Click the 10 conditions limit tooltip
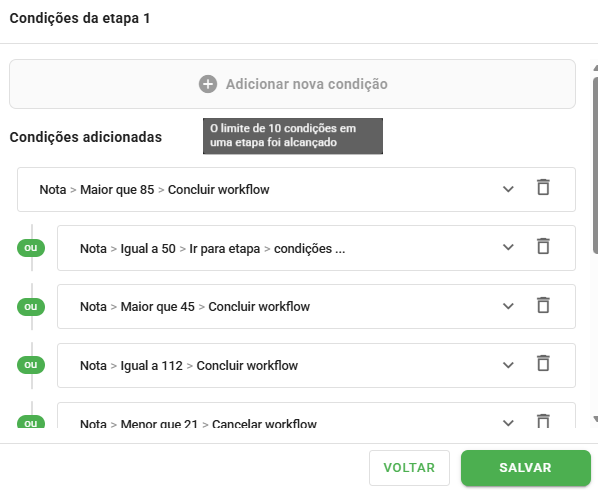Image resolution: width=598 pixels, height=490 pixels. 293,136
